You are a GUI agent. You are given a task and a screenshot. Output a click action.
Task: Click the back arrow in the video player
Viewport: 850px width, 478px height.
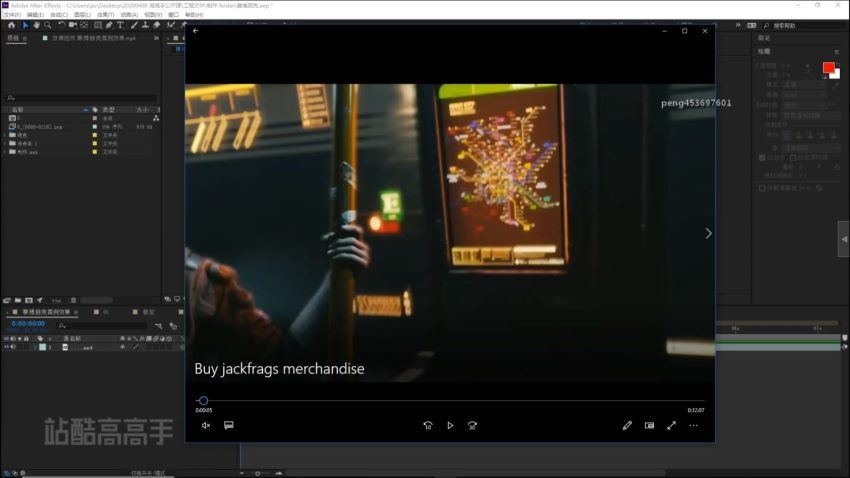(196, 31)
